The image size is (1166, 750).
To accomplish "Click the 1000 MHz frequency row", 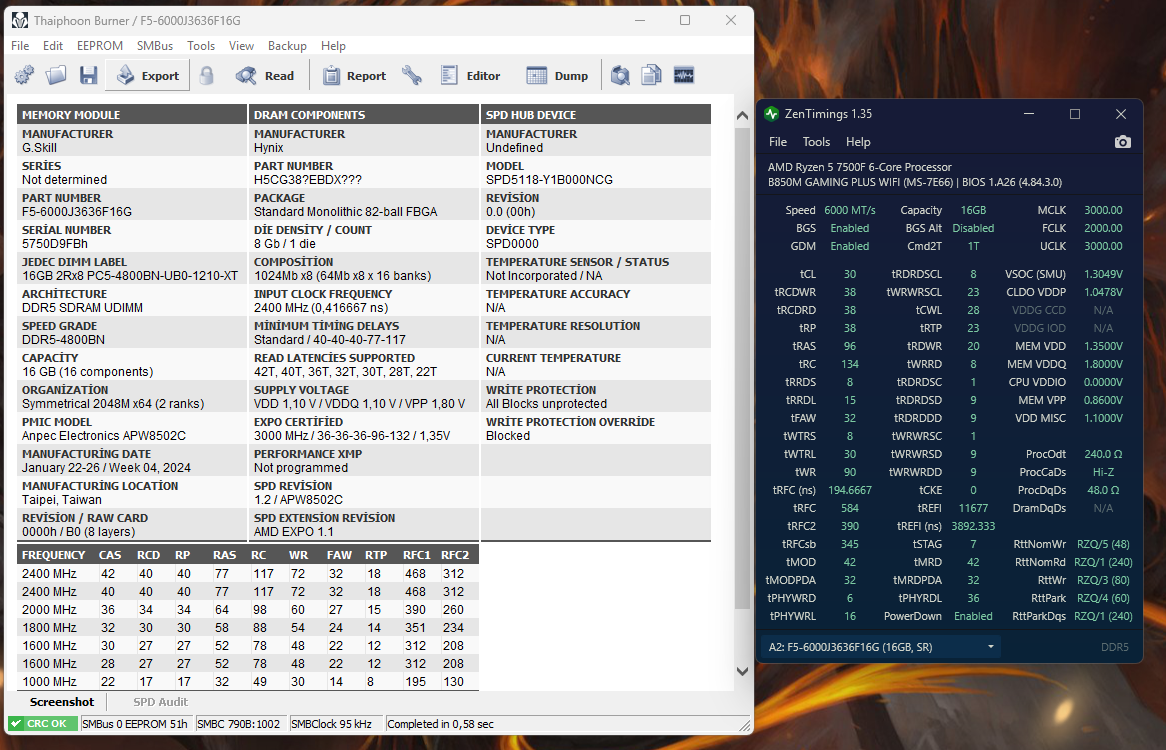I will click(x=248, y=682).
